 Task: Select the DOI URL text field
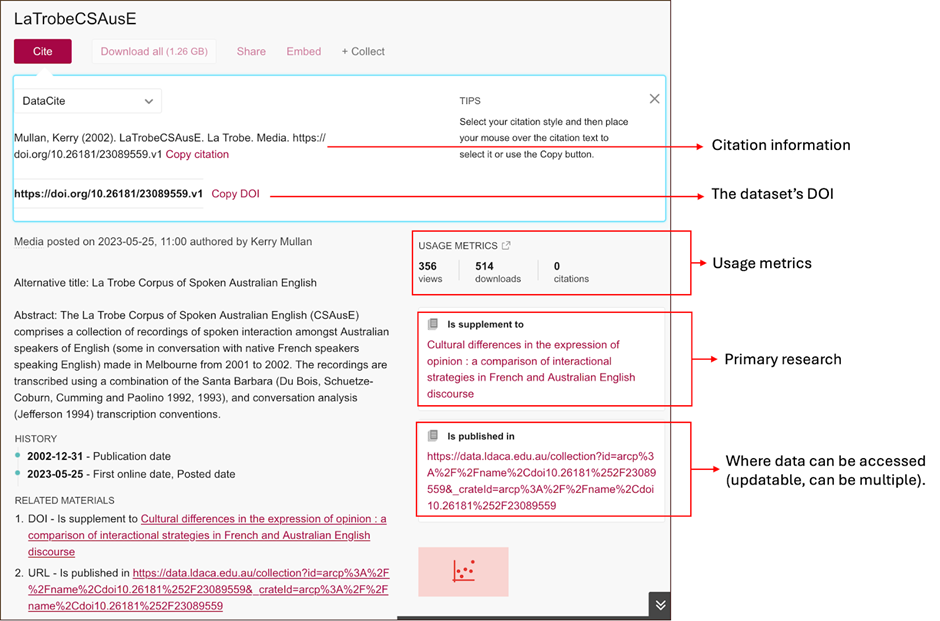tap(109, 194)
